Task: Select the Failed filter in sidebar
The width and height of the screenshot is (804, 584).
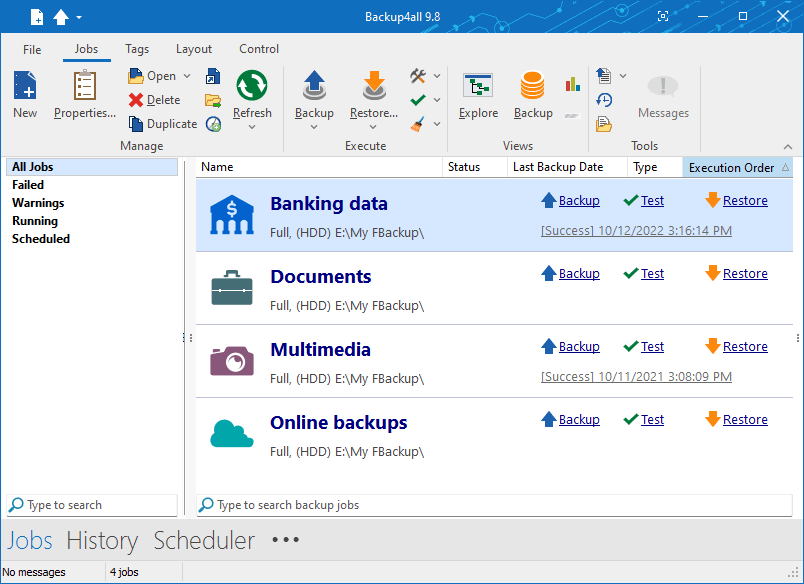Action: tap(28, 185)
